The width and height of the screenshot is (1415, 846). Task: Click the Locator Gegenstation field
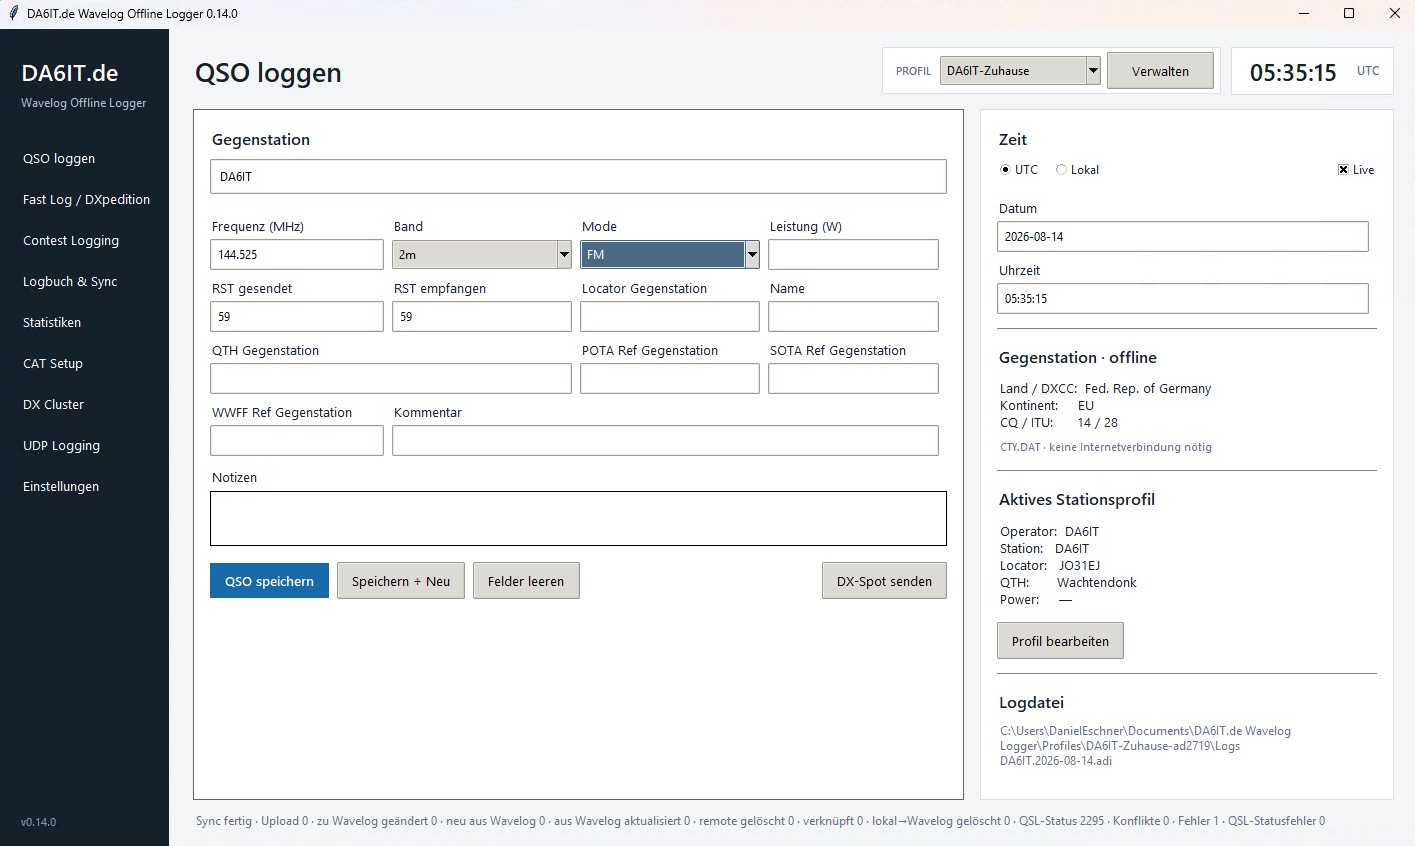[x=670, y=316]
